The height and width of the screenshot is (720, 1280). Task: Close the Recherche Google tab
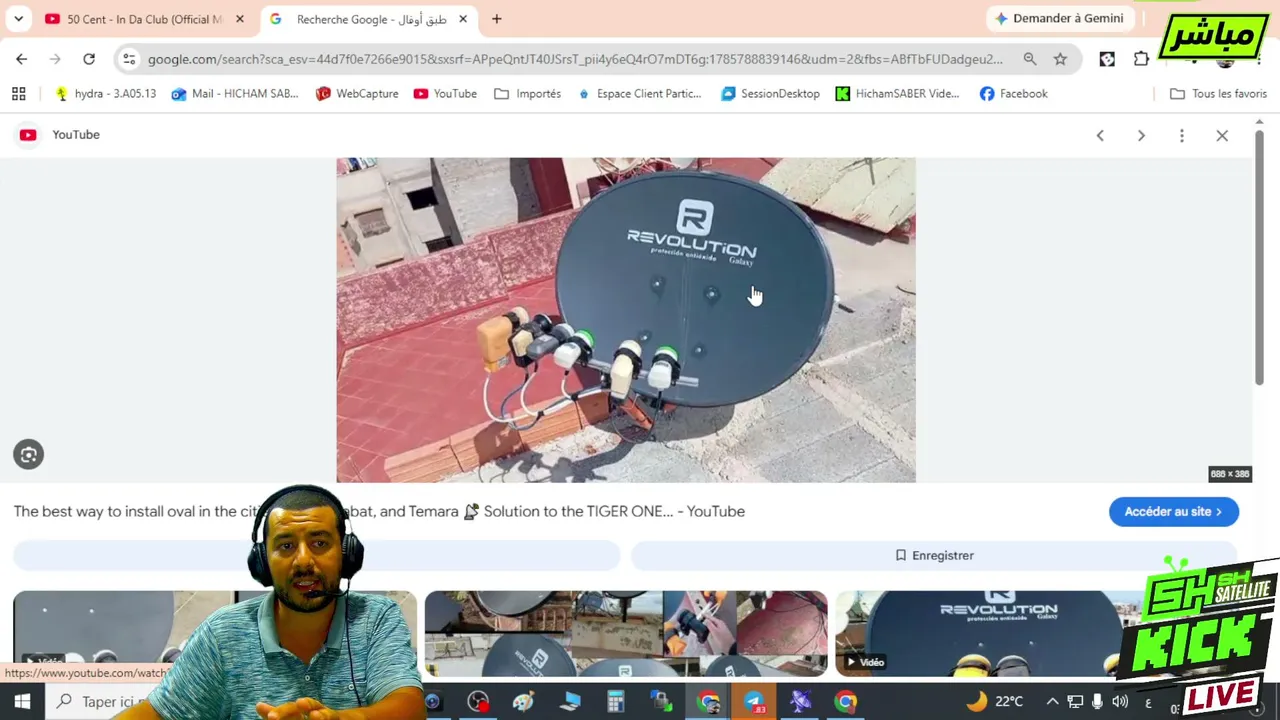[463, 19]
